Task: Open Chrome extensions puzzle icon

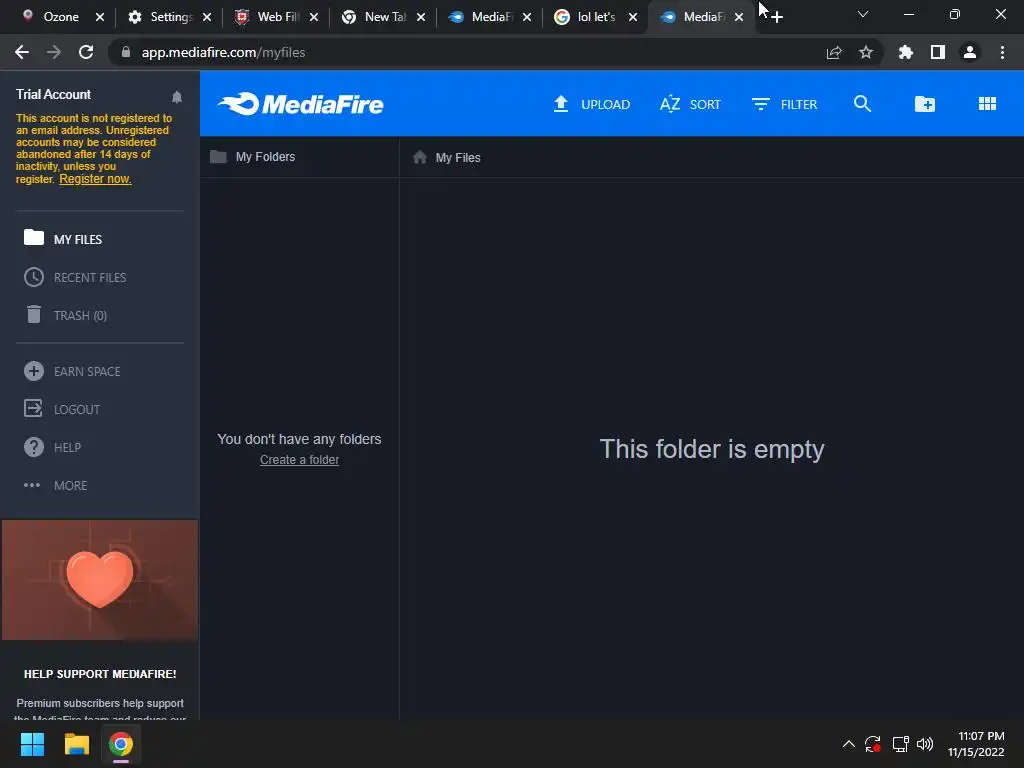Action: 905,52
